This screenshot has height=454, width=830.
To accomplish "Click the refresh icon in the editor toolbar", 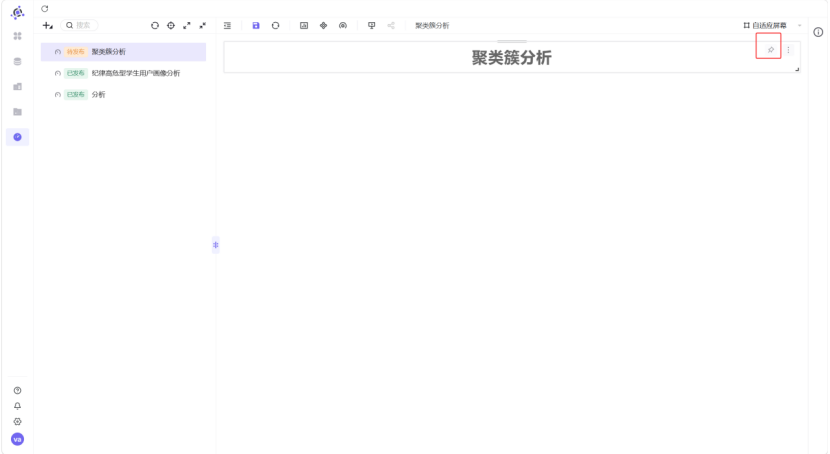I will [275, 25].
